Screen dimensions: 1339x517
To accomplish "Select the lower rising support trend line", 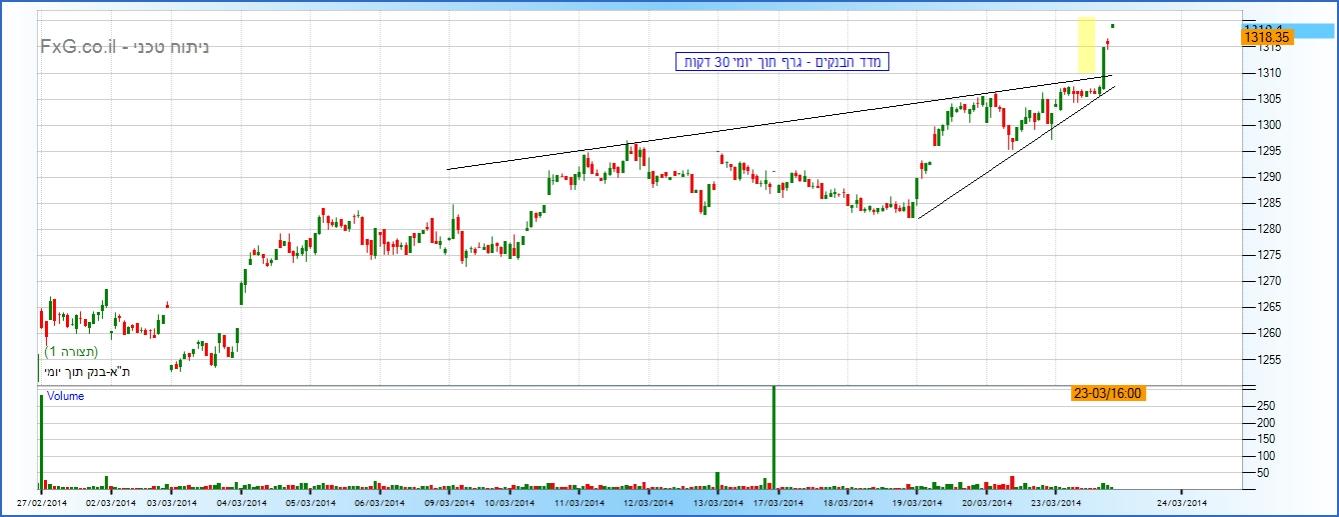I will pyautogui.click(x=1010, y=153).
